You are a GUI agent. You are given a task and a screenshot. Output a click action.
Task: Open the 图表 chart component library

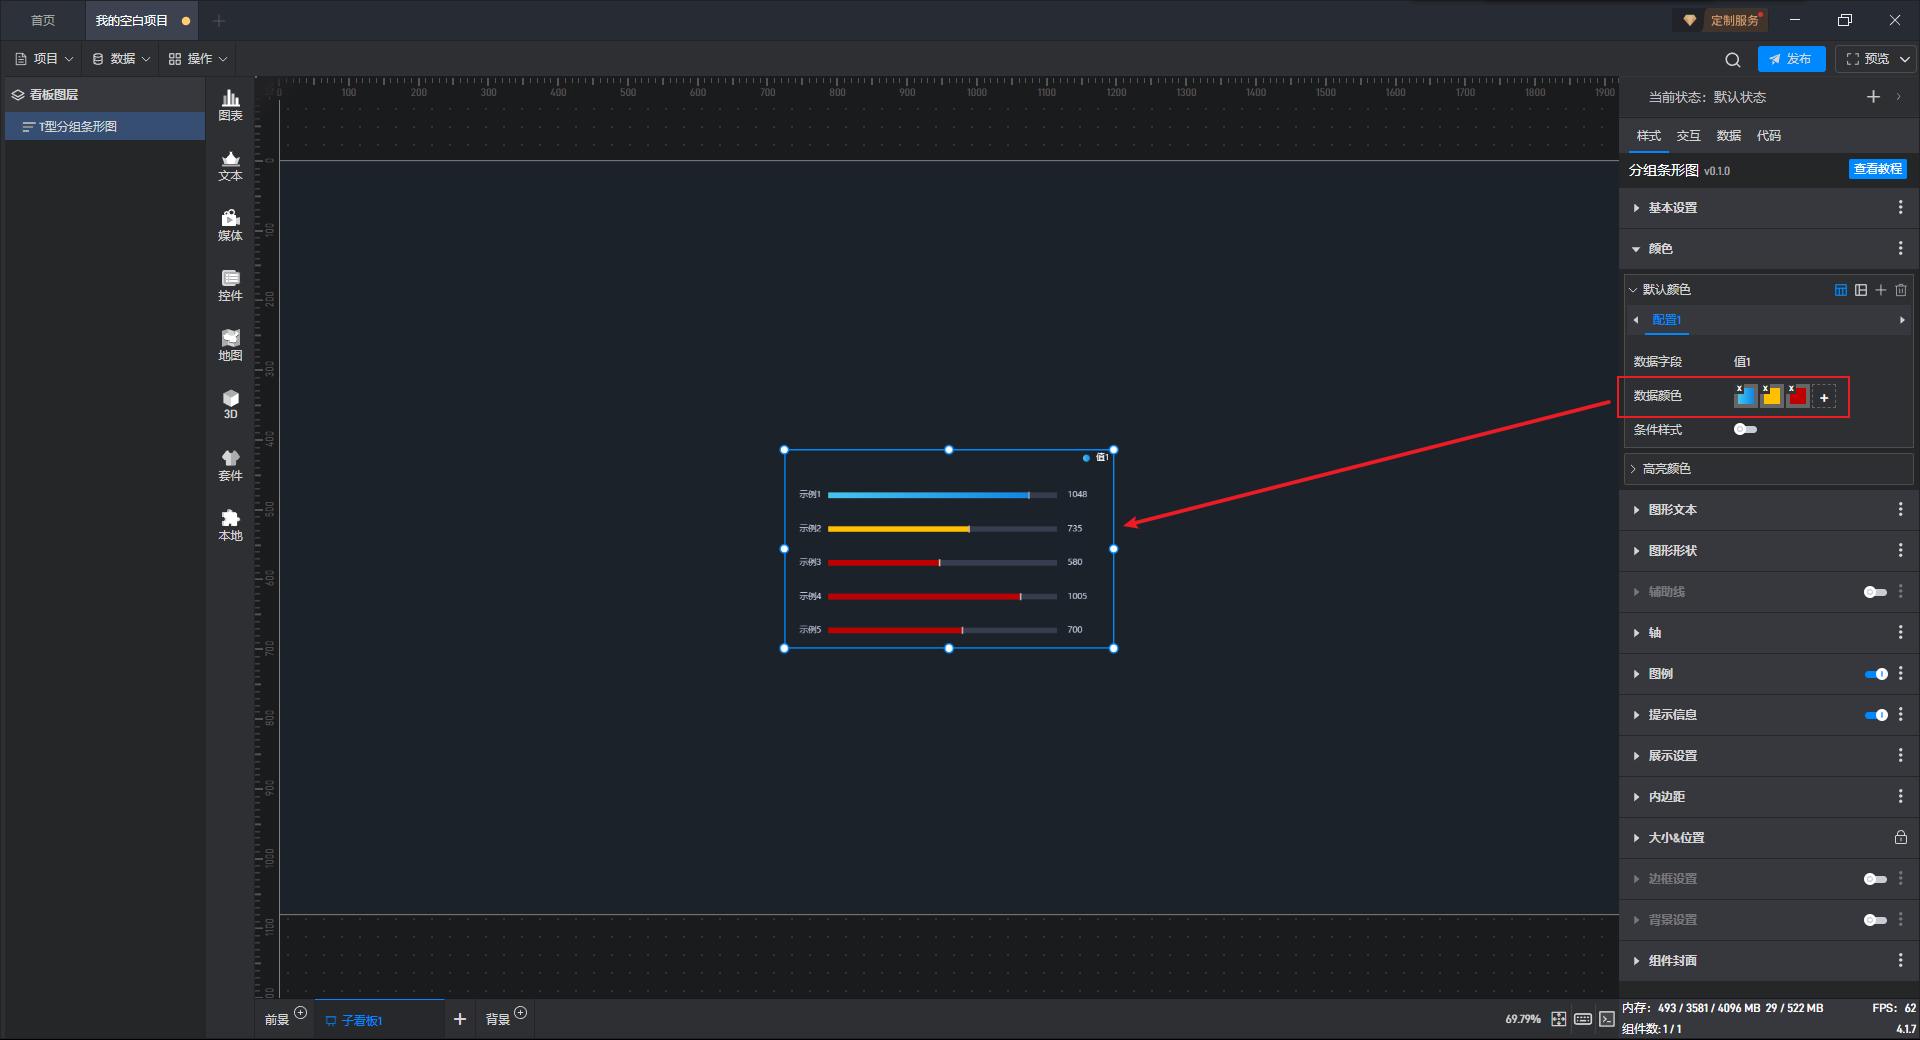(230, 105)
